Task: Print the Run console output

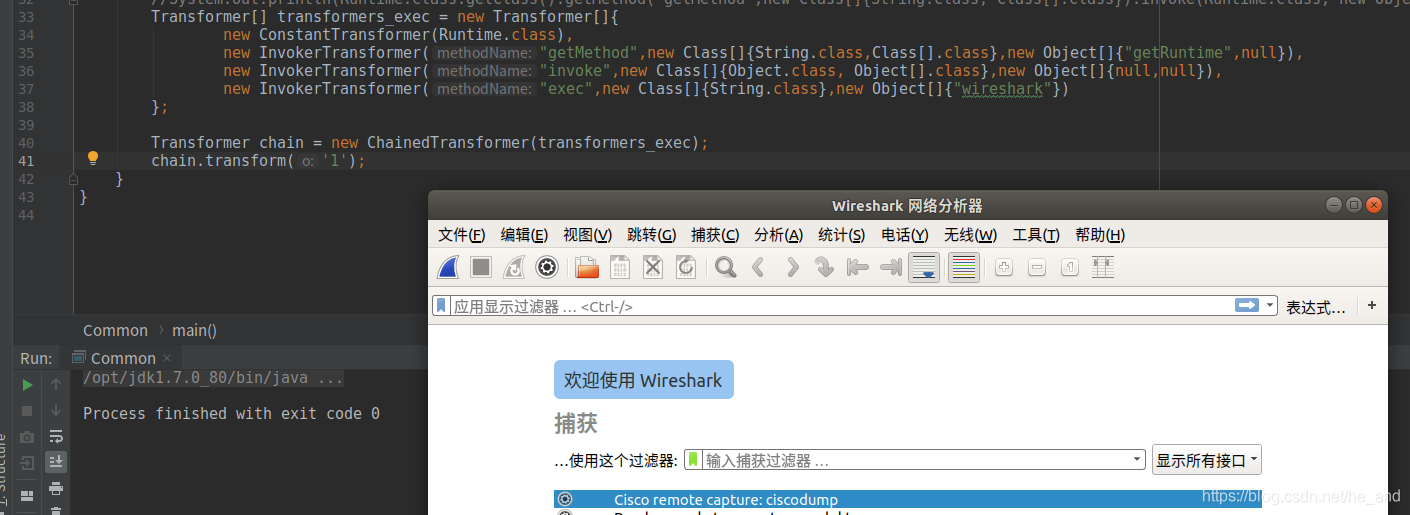Action: click(x=56, y=489)
